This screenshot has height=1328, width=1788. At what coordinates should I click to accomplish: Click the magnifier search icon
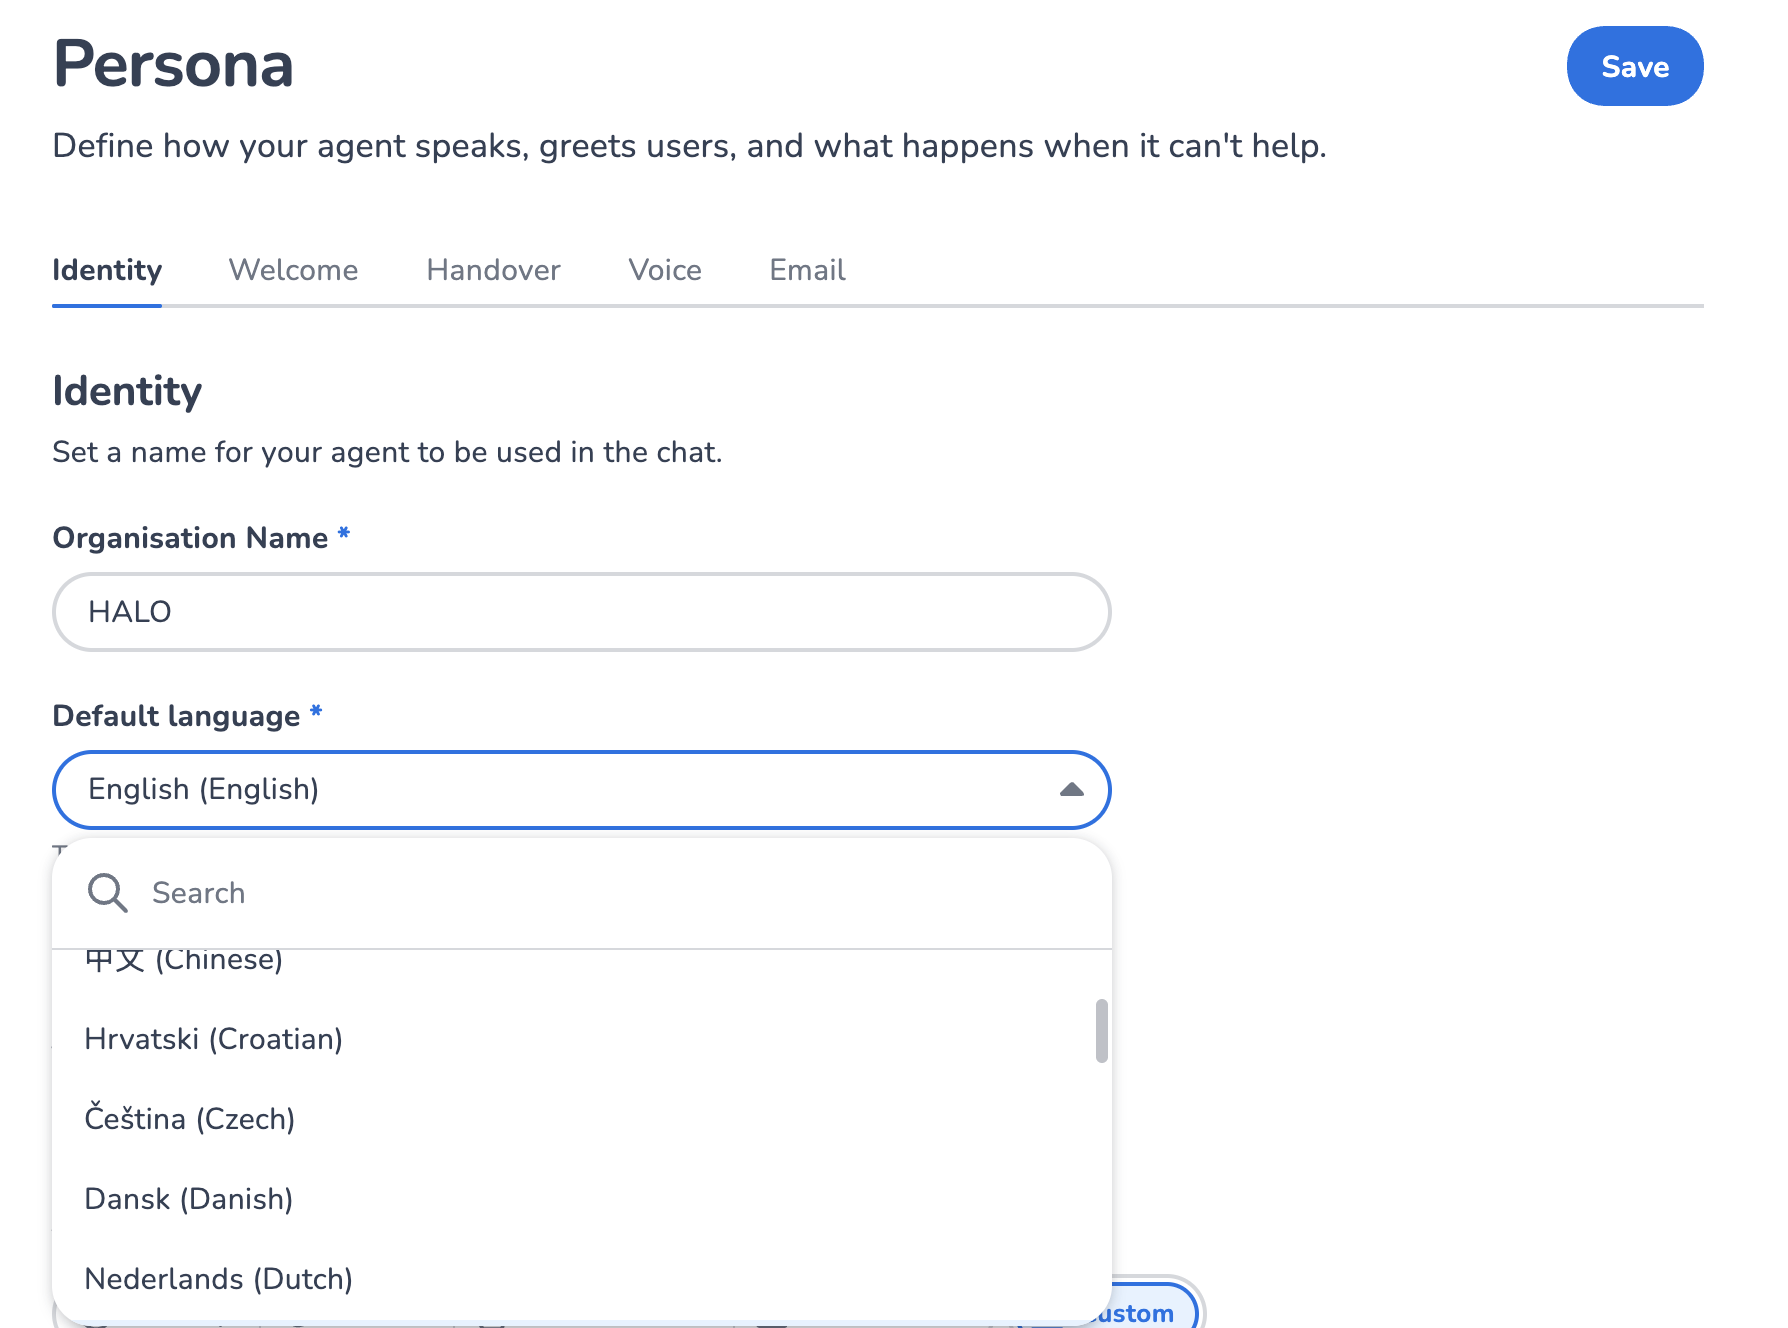tap(107, 893)
